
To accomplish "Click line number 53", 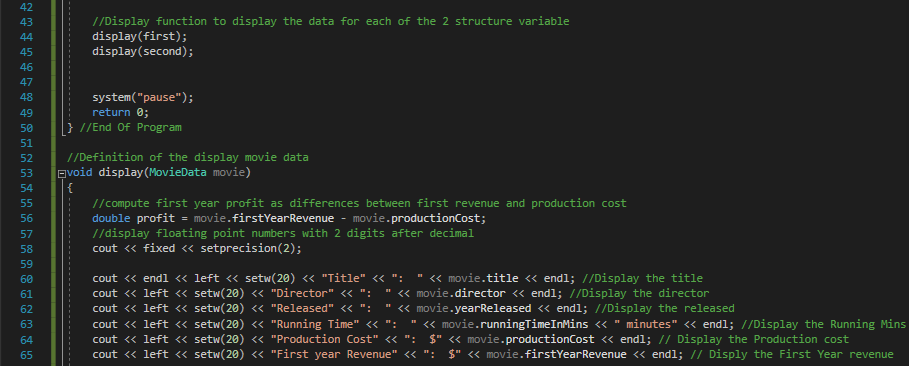I will 27,173.
